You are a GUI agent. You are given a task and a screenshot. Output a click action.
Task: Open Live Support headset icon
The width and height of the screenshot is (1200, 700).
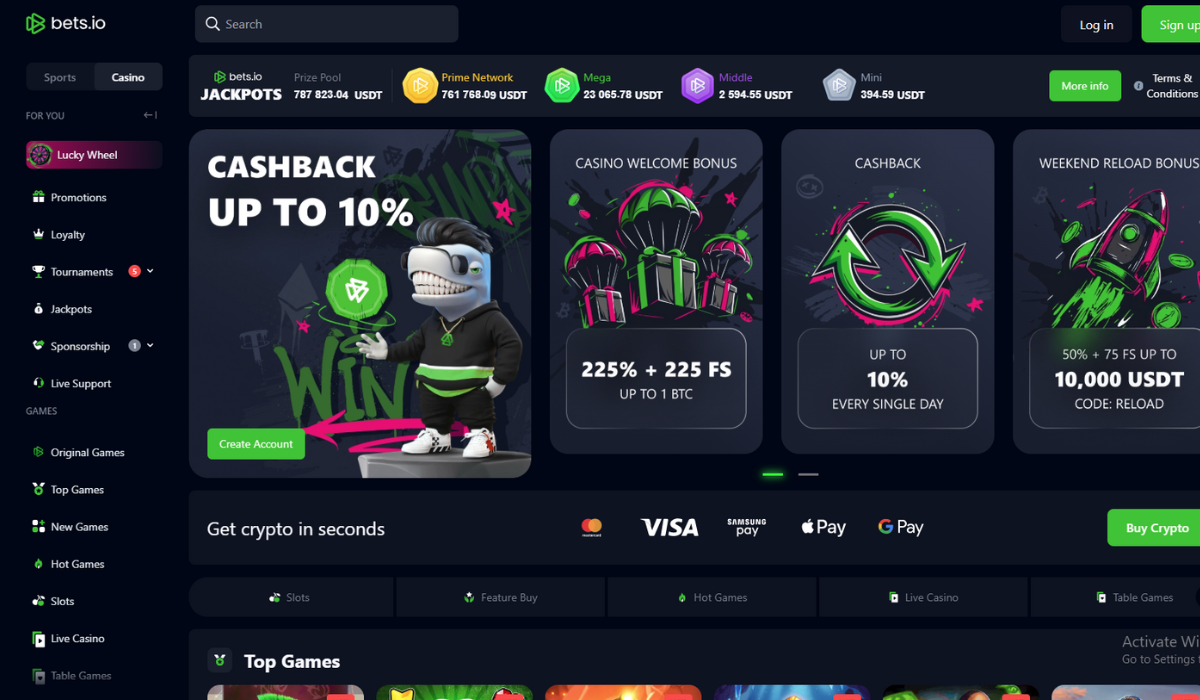coord(38,383)
